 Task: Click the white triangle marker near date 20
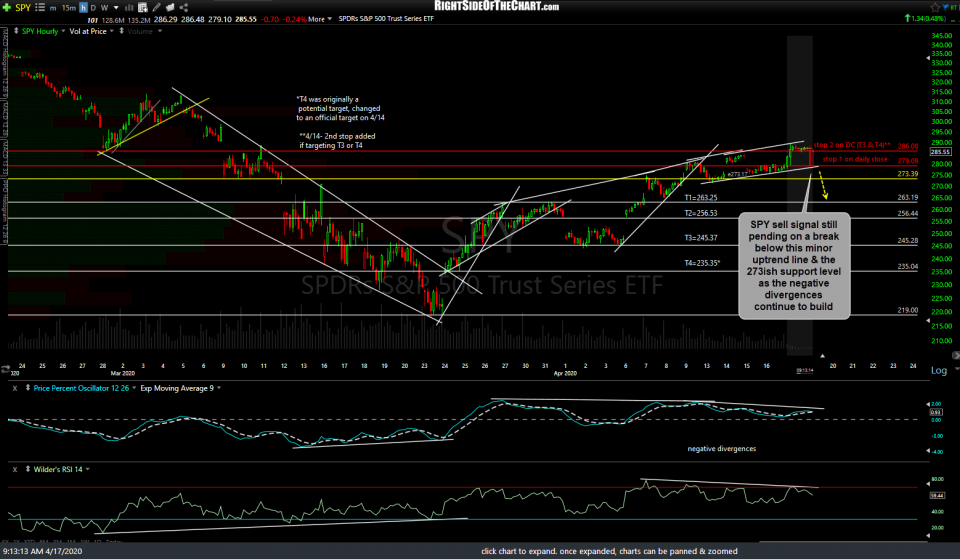[822, 356]
